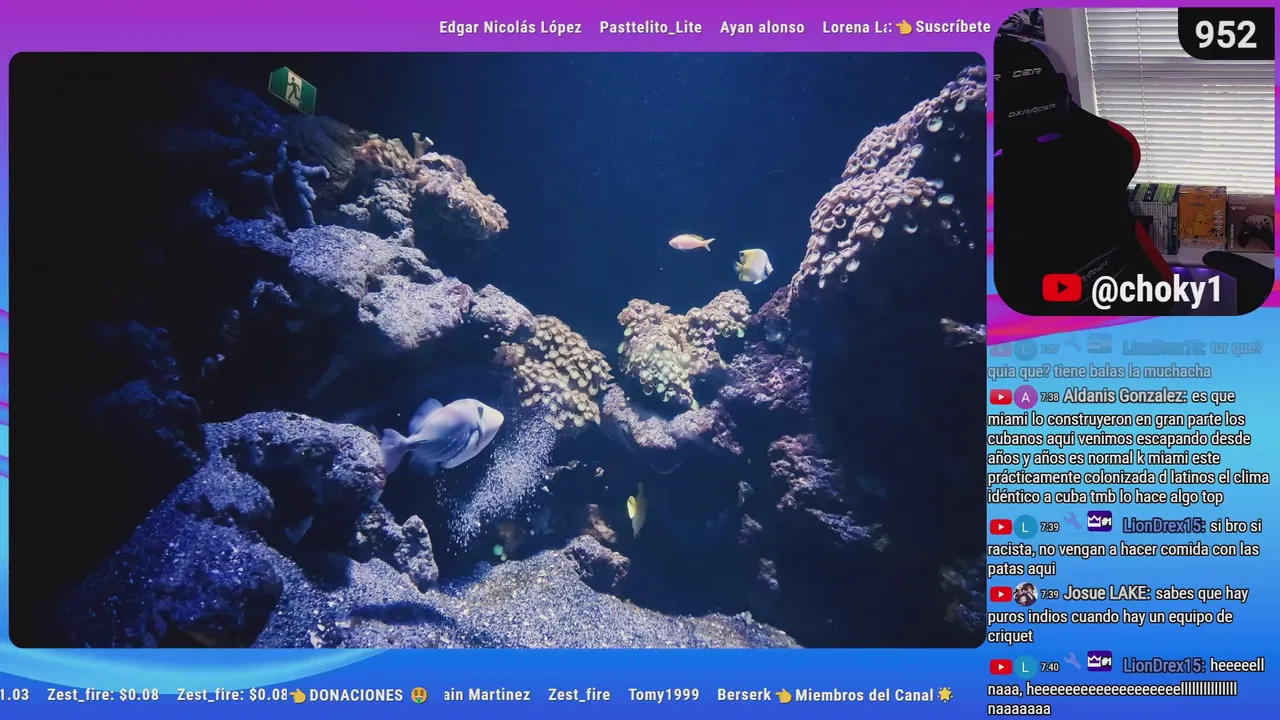This screenshot has height=720, width=1280.
Task: Click the pointing-hand emoji before Suscríbete
Action: [x=904, y=27]
